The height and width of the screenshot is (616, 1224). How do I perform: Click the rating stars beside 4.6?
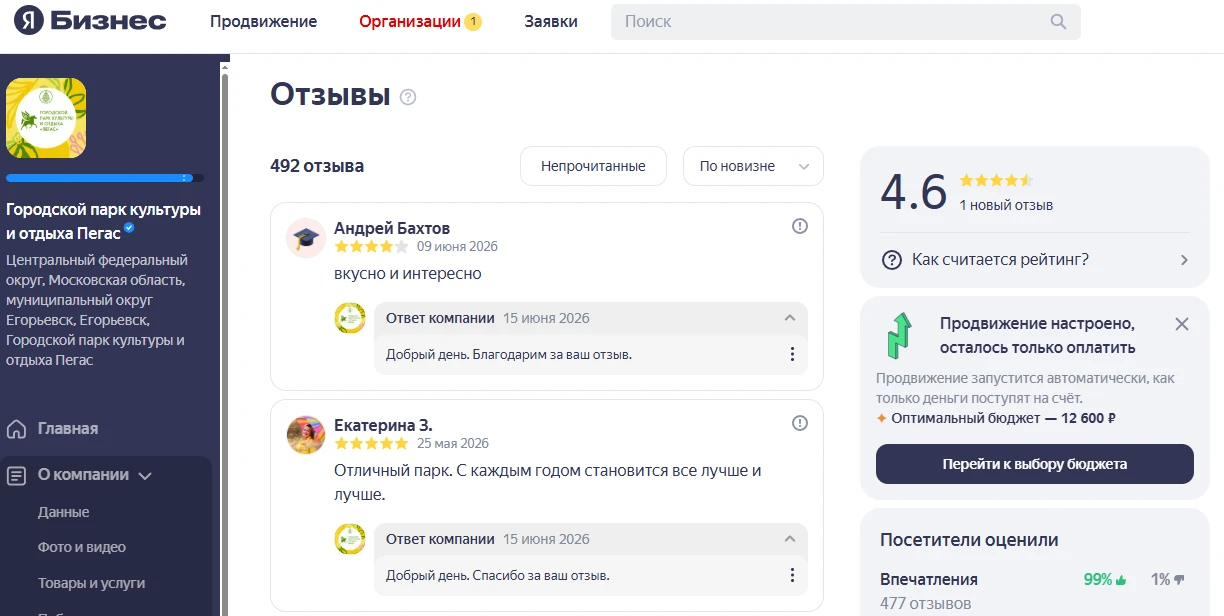(x=996, y=181)
